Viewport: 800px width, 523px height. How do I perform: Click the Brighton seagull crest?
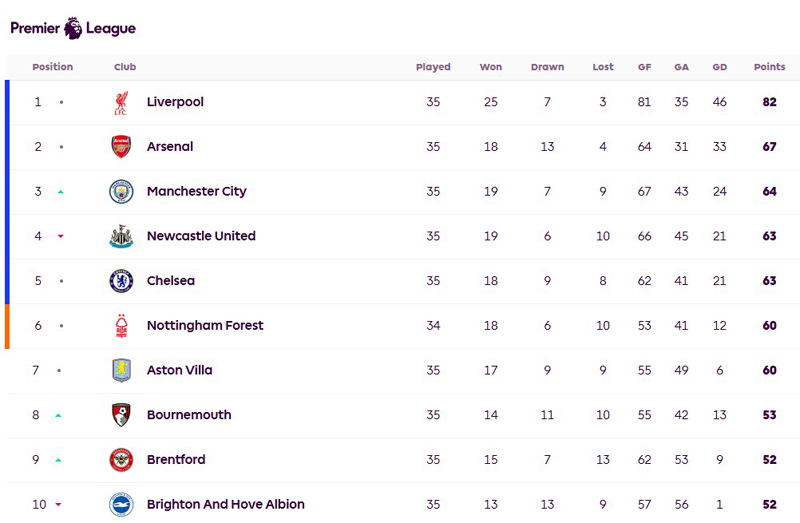pyautogui.click(x=121, y=505)
